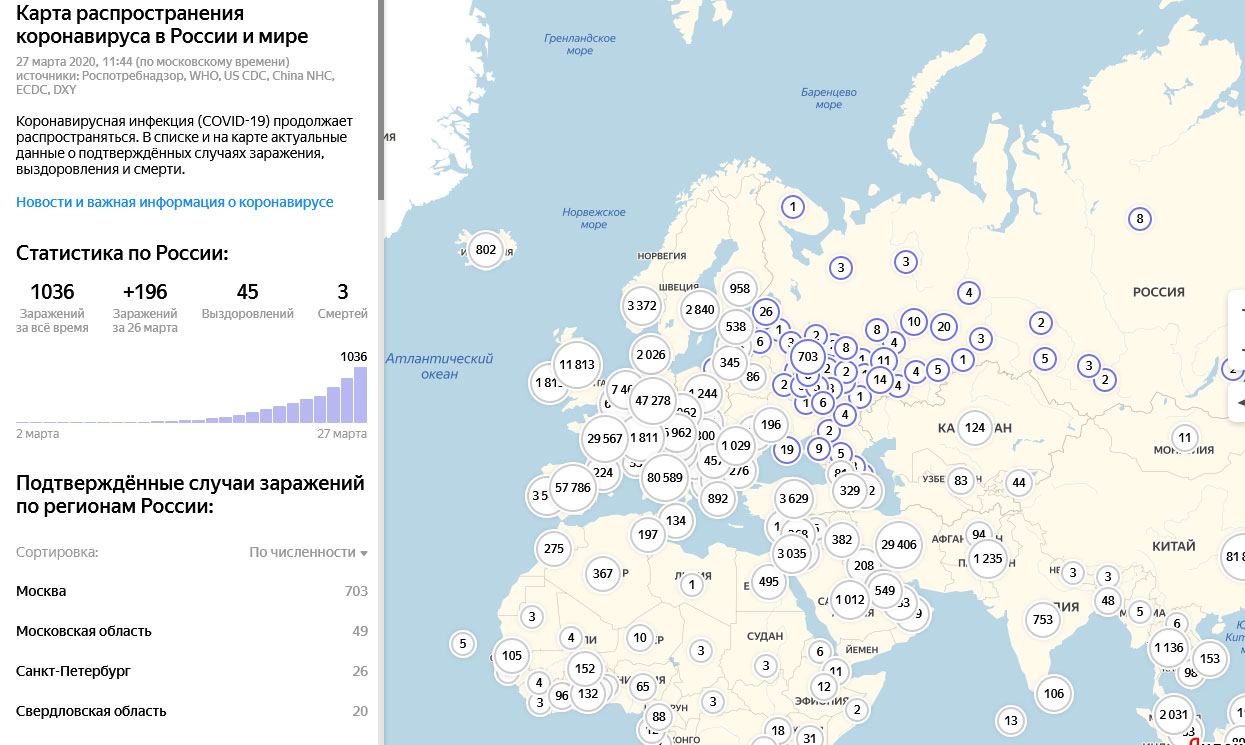Screen dimensions: 1245x745
Task: Click the tallest chart bar labeled 1036
Action: pos(360,395)
